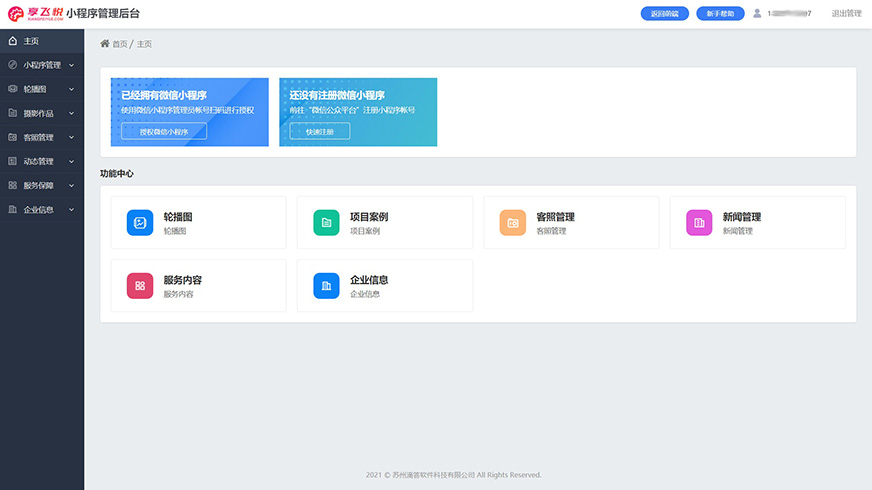Click the 新手帮助 help button
872x490 pixels.
[720, 14]
